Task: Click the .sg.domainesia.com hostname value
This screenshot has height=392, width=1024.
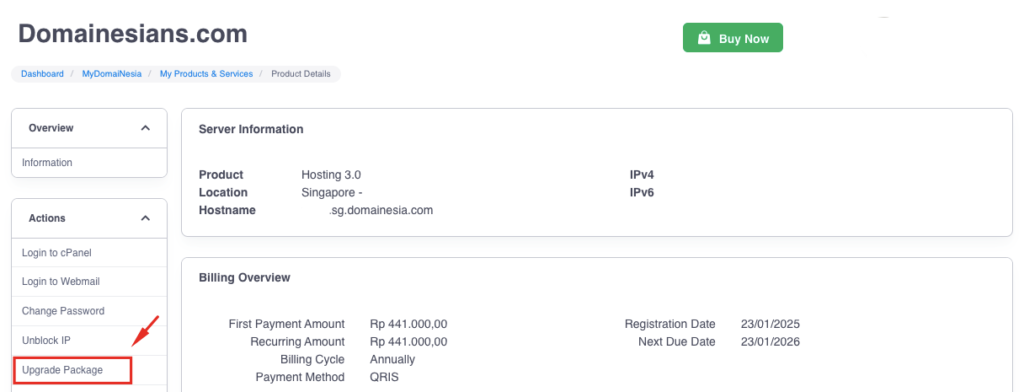Action: tap(381, 210)
